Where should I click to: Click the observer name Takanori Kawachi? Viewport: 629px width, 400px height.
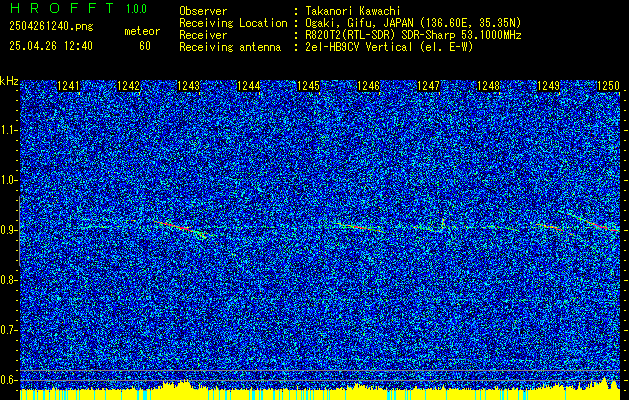[353, 11]
